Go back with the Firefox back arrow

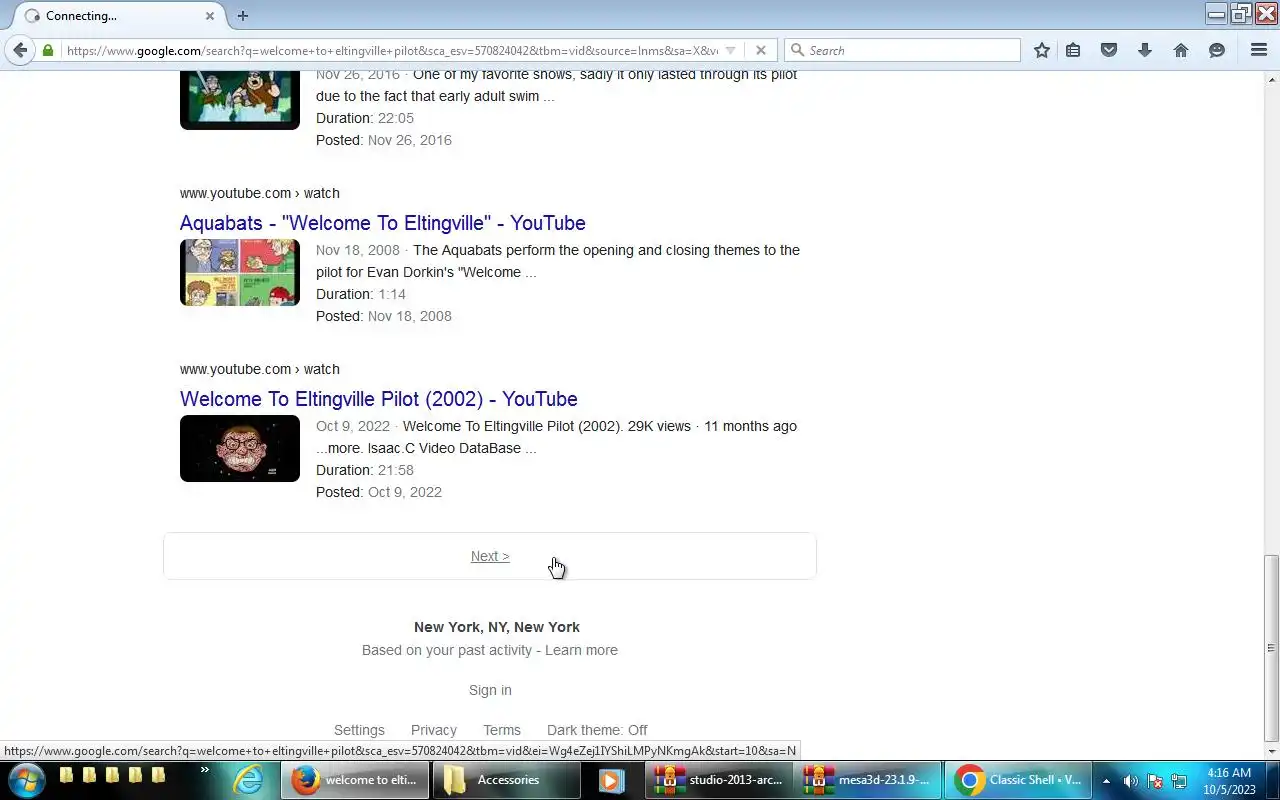point(20,50)
